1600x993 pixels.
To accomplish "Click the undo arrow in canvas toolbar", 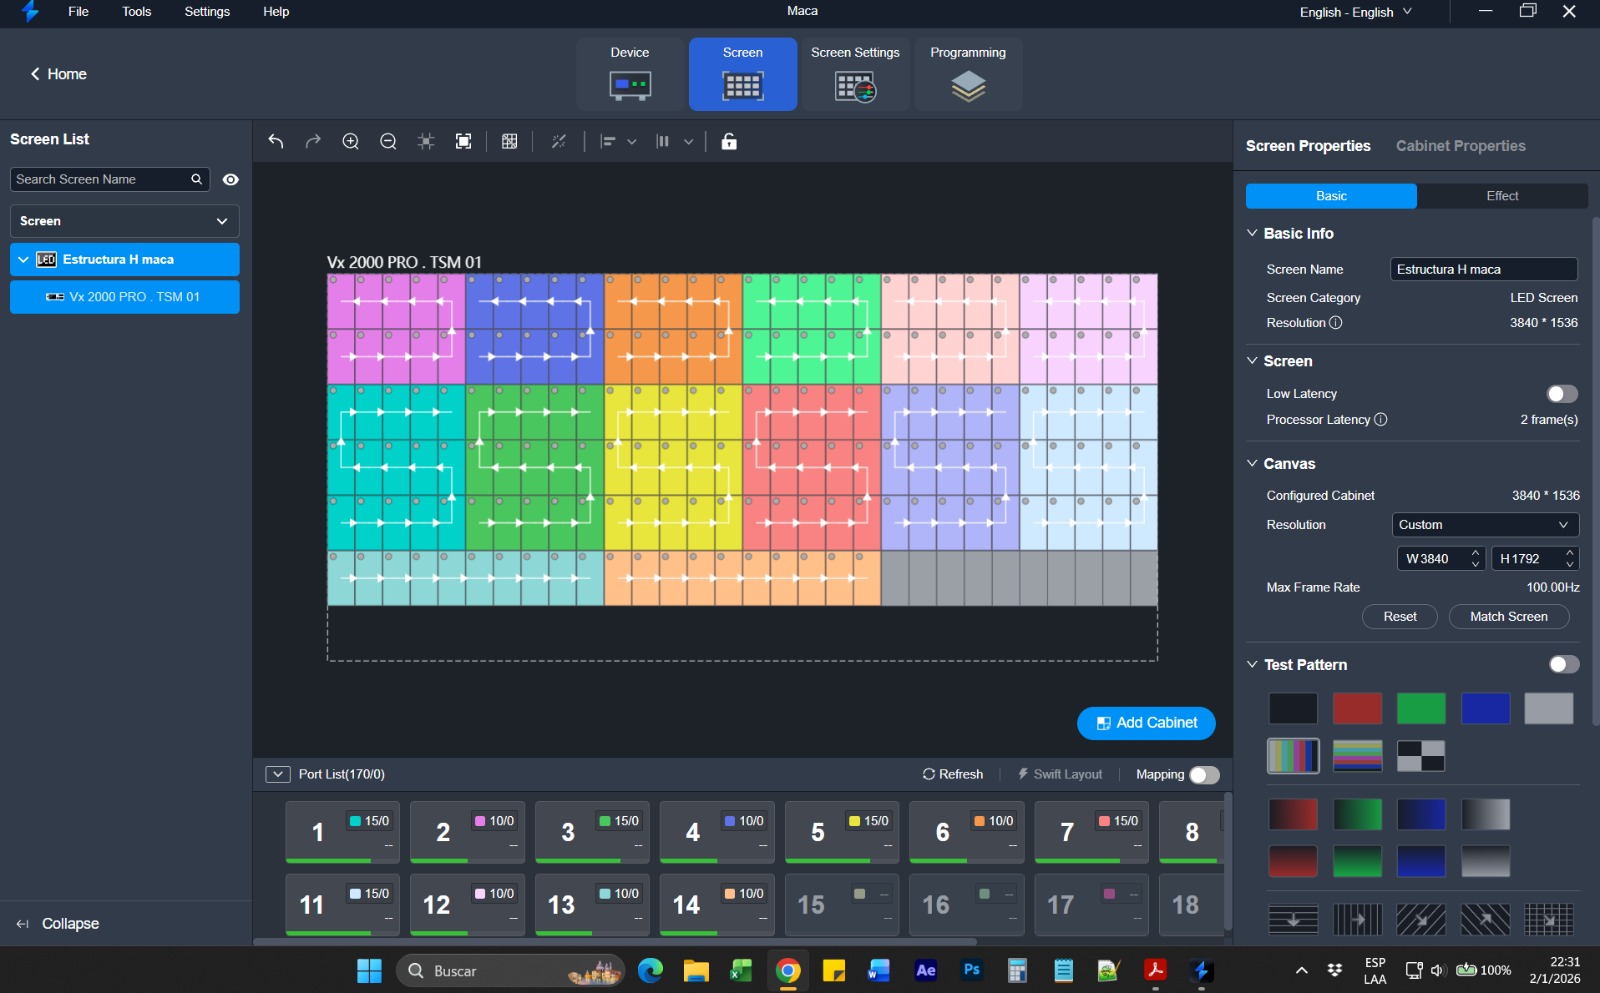I will click(276, 142).
